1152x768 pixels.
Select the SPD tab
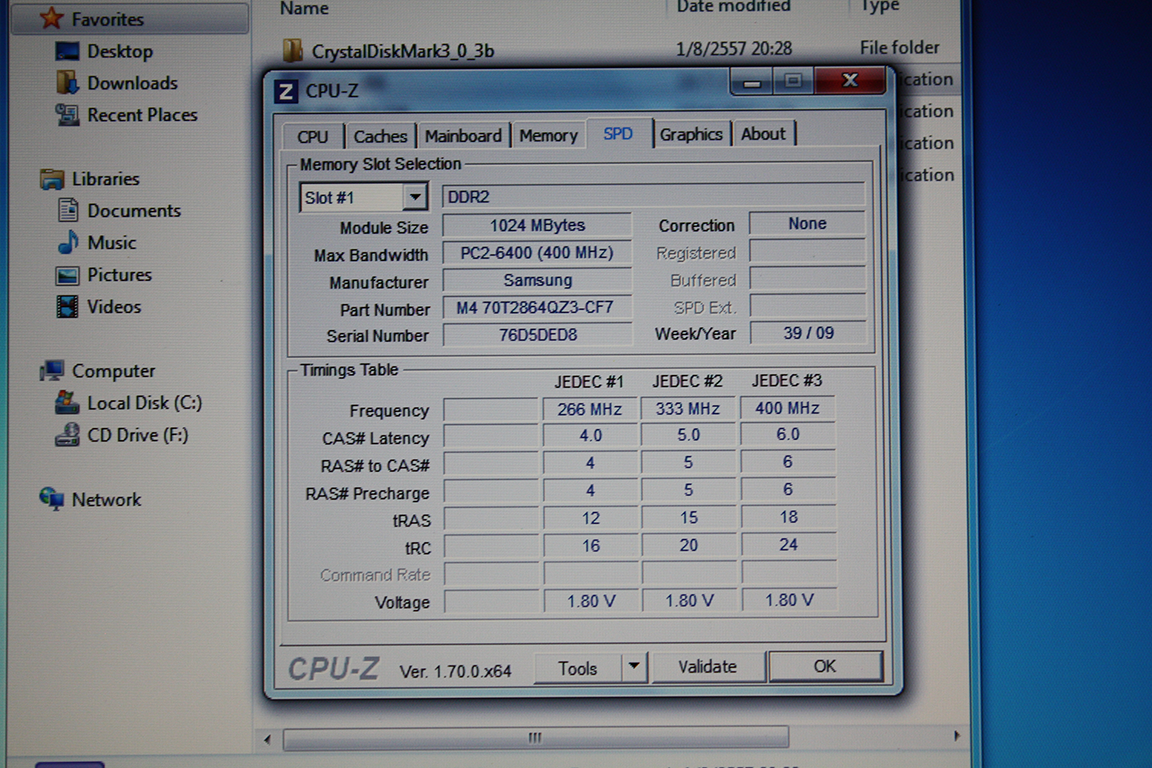618,134
